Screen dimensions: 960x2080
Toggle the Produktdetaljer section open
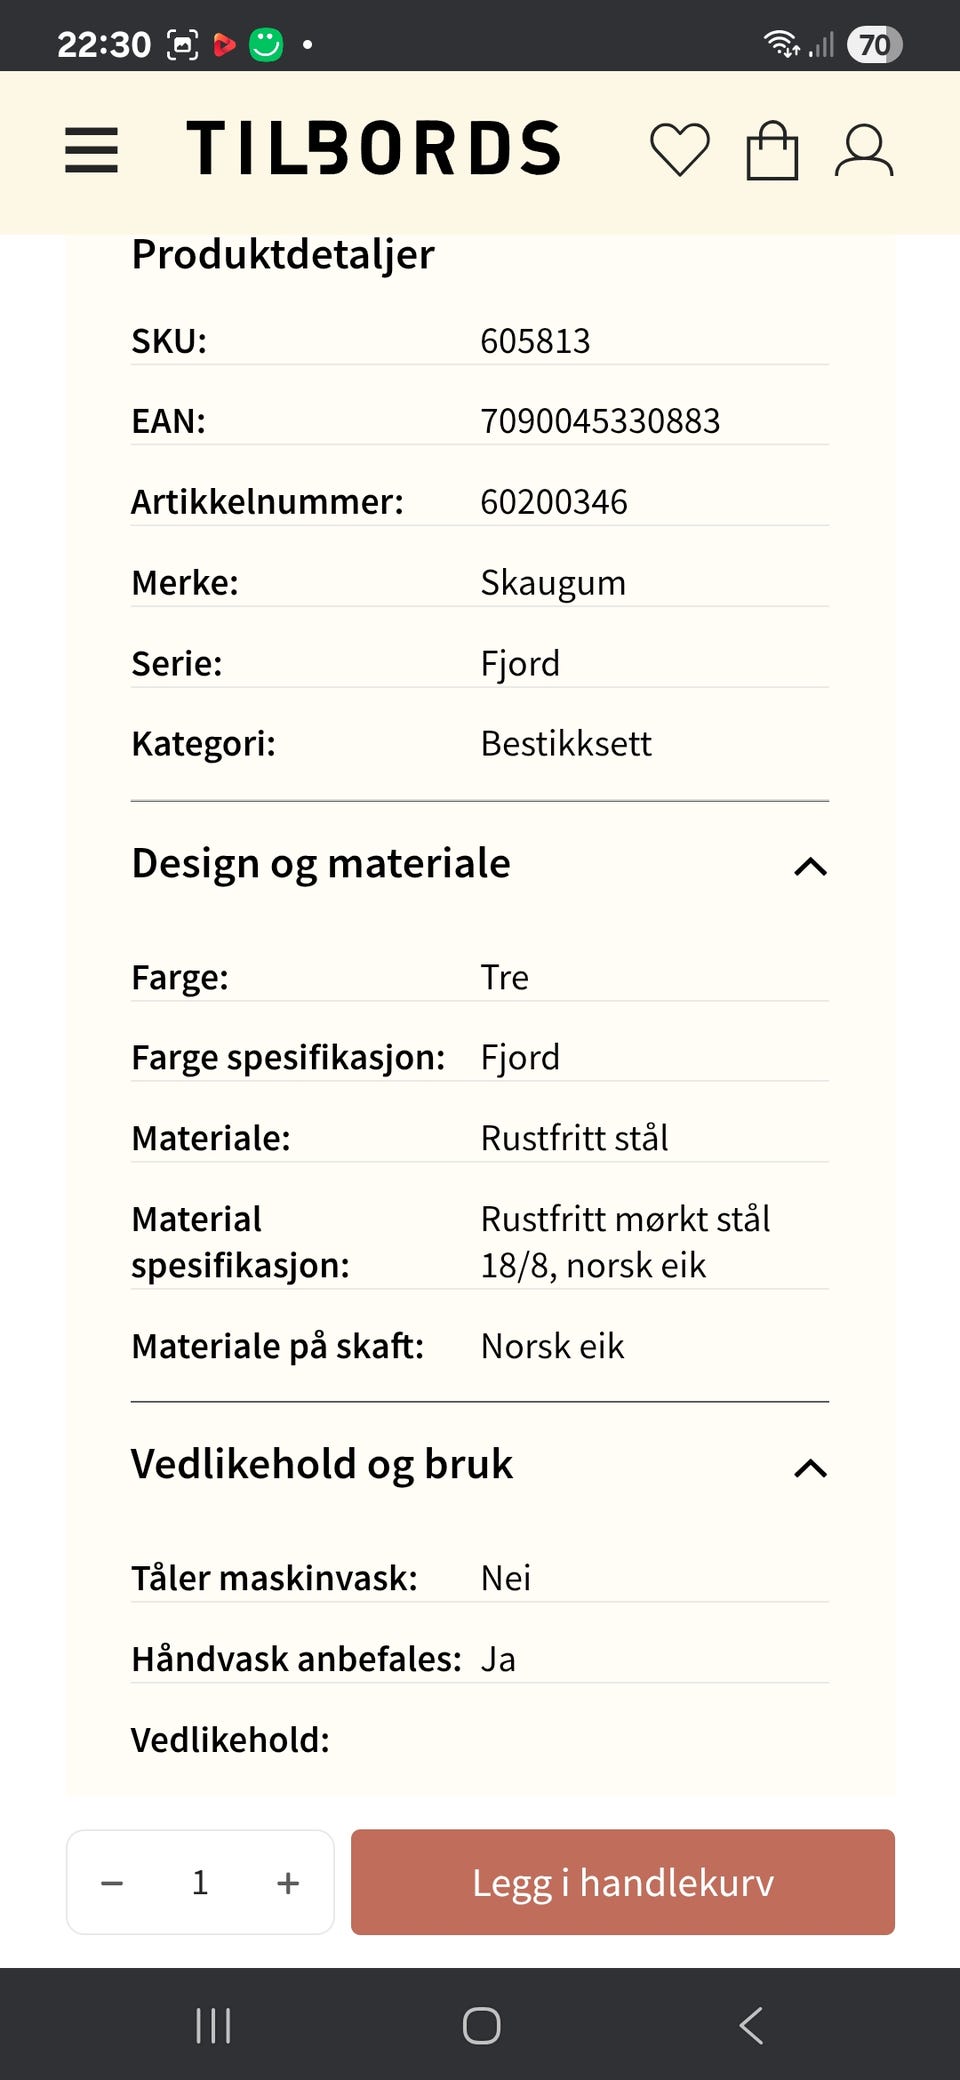(x=281, y=255)
